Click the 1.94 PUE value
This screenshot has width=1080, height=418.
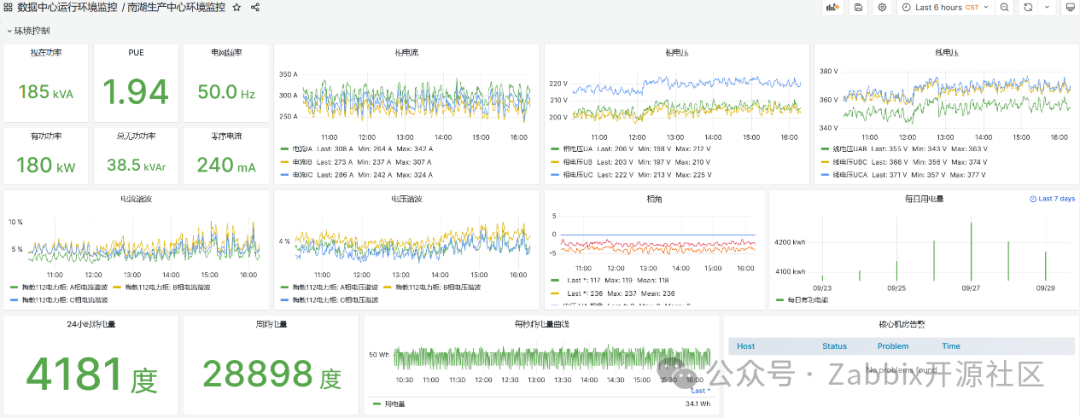136,91
